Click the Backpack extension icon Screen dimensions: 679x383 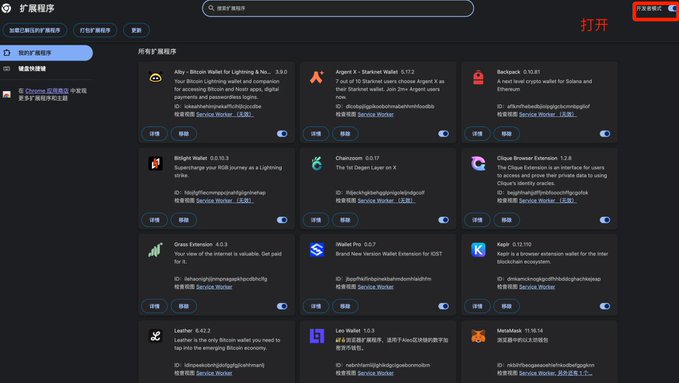478,77
